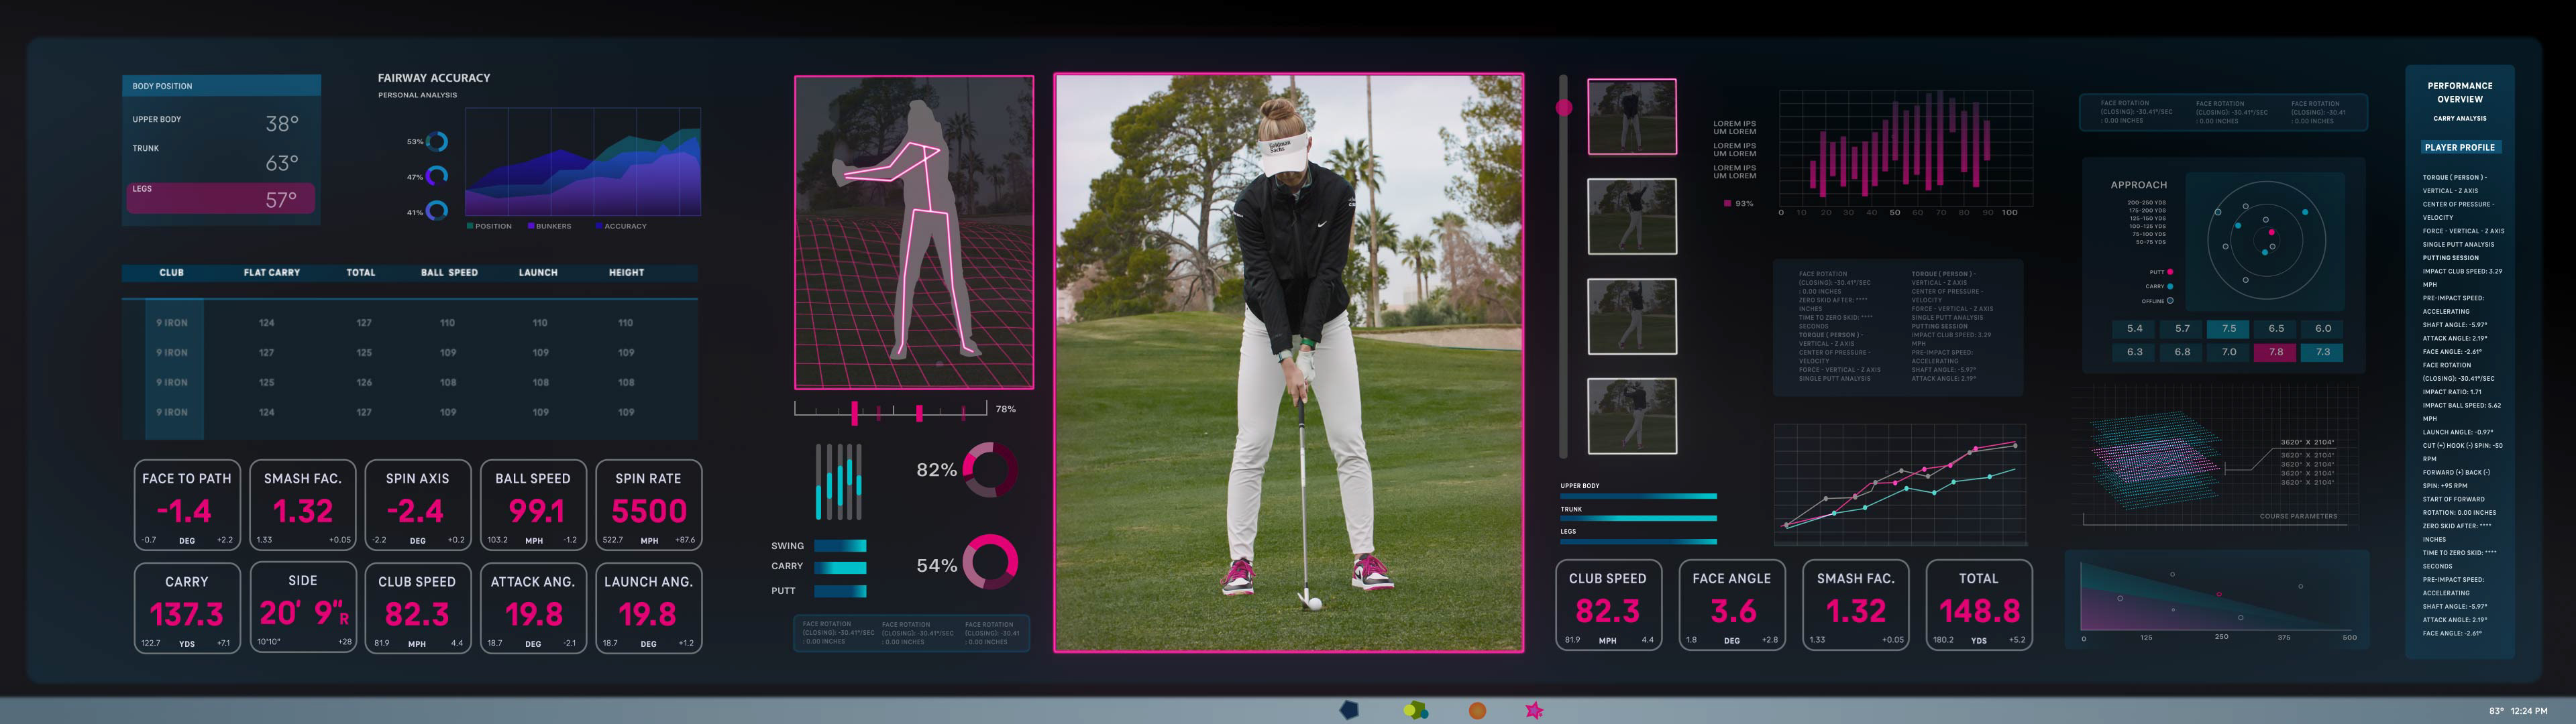
Task: Select the first swing thumbnail
Action: 1632,117
